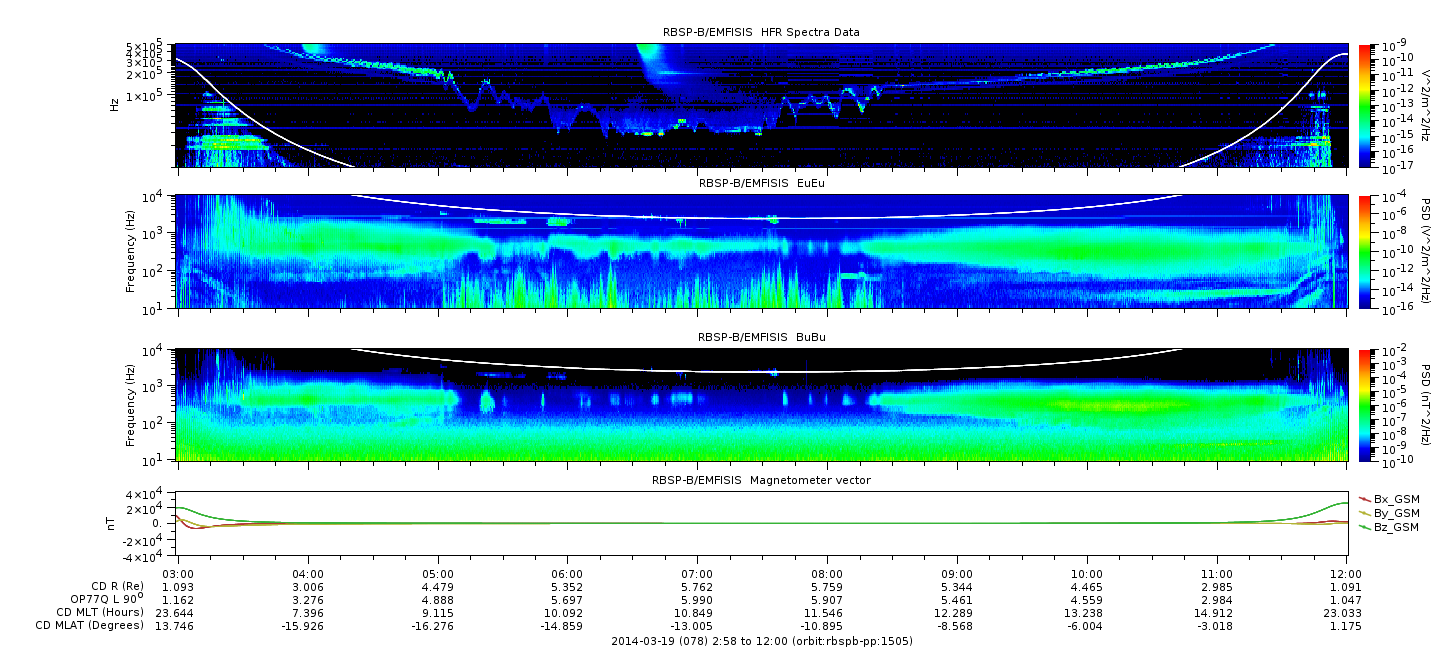Click the Bz_GSM green legend line marker
This screenshot has height=658, width=1447.
[1364, 526]
